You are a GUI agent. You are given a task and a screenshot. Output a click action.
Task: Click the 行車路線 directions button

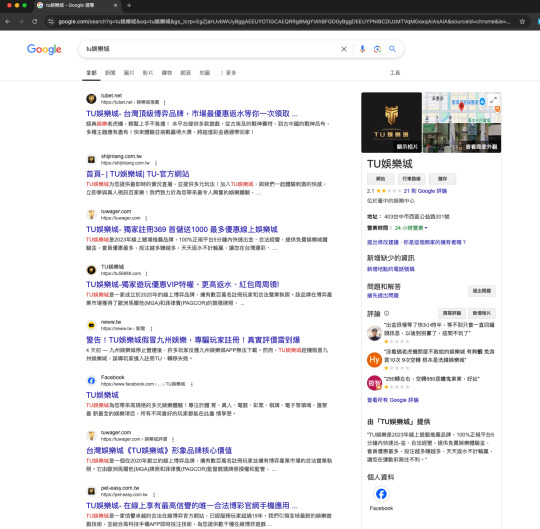(412, 179)
